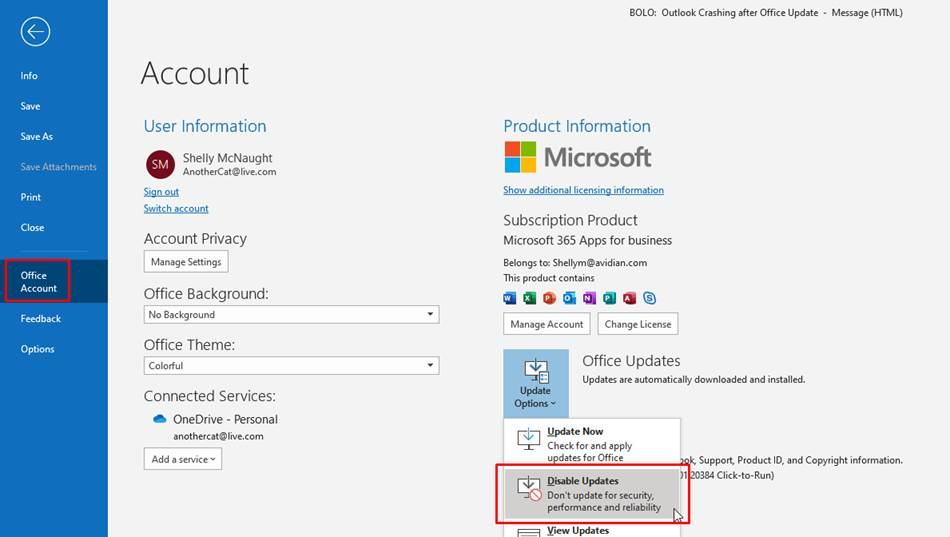Click Show additional licensing information link
Image resolution: width=950 pixels, height=537 pixels.
coord(583,190)
